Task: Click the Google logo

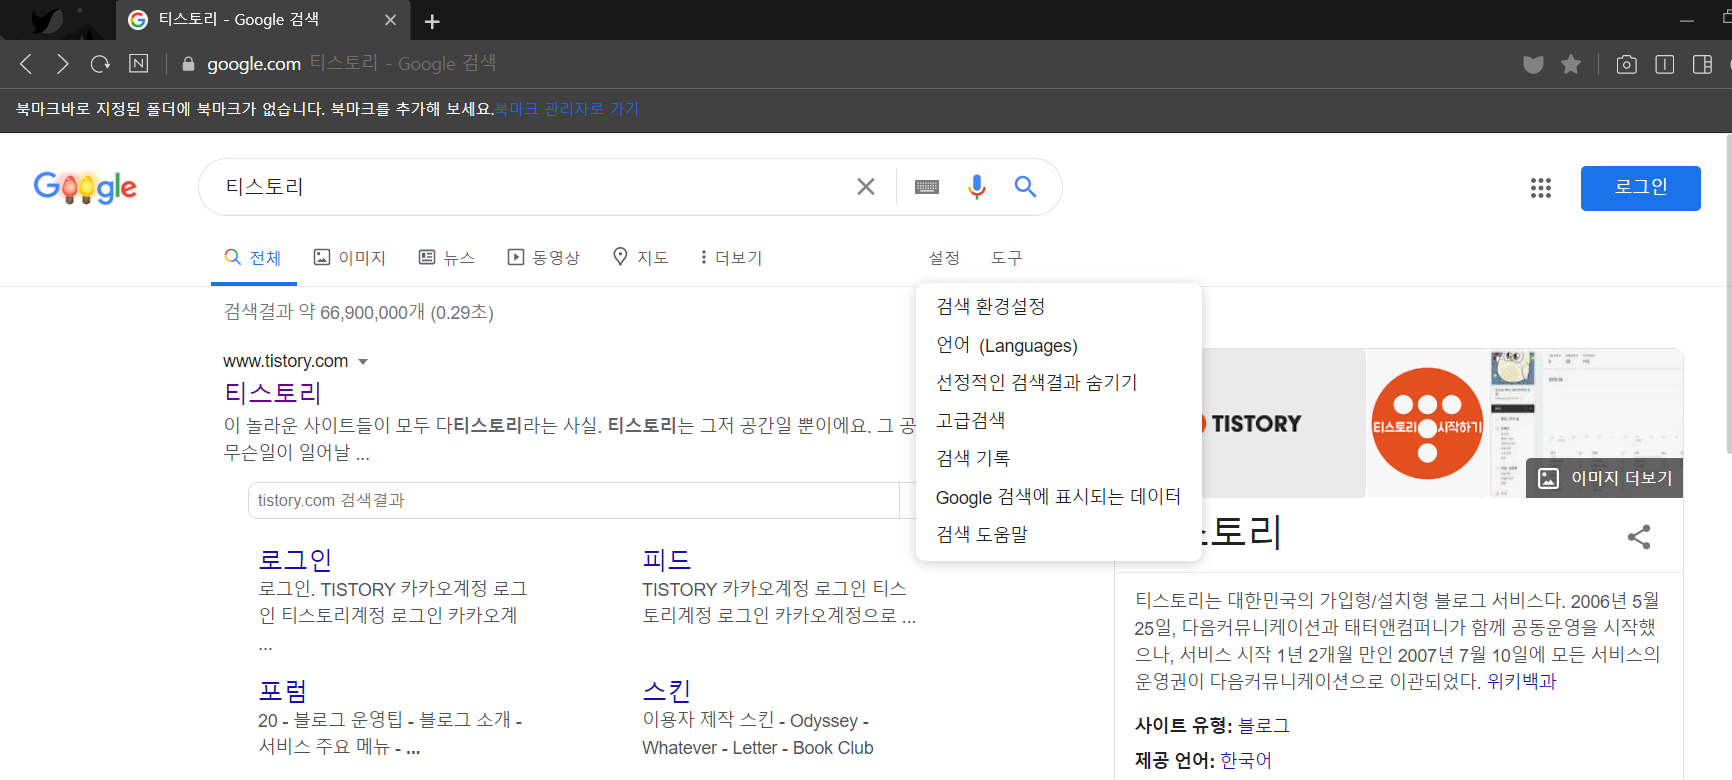Action: pyautogui.click(x=85, y=187)
